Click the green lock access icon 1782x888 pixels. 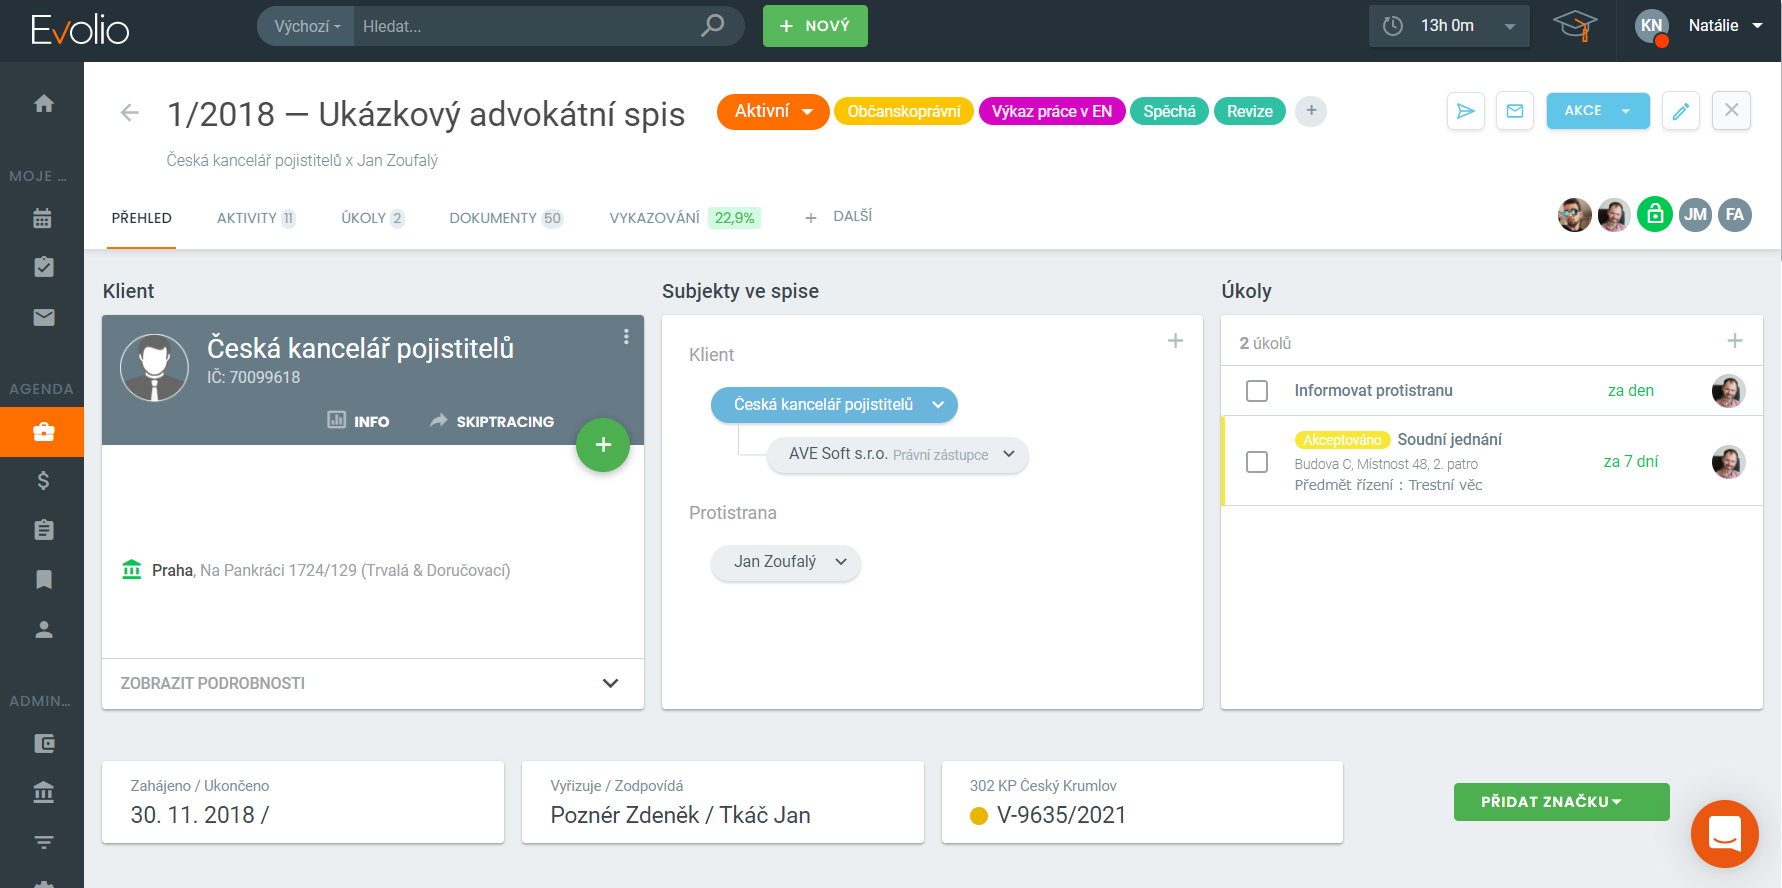pos(1654,215)
